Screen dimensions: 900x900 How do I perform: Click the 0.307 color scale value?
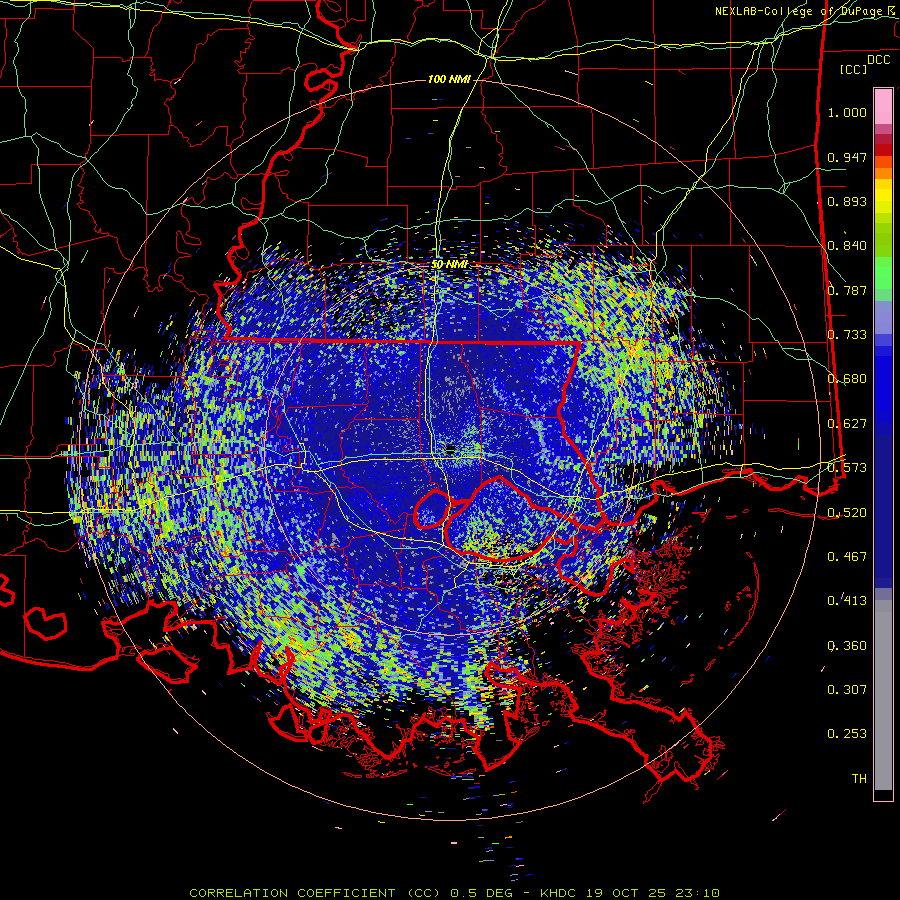[847, 689]
